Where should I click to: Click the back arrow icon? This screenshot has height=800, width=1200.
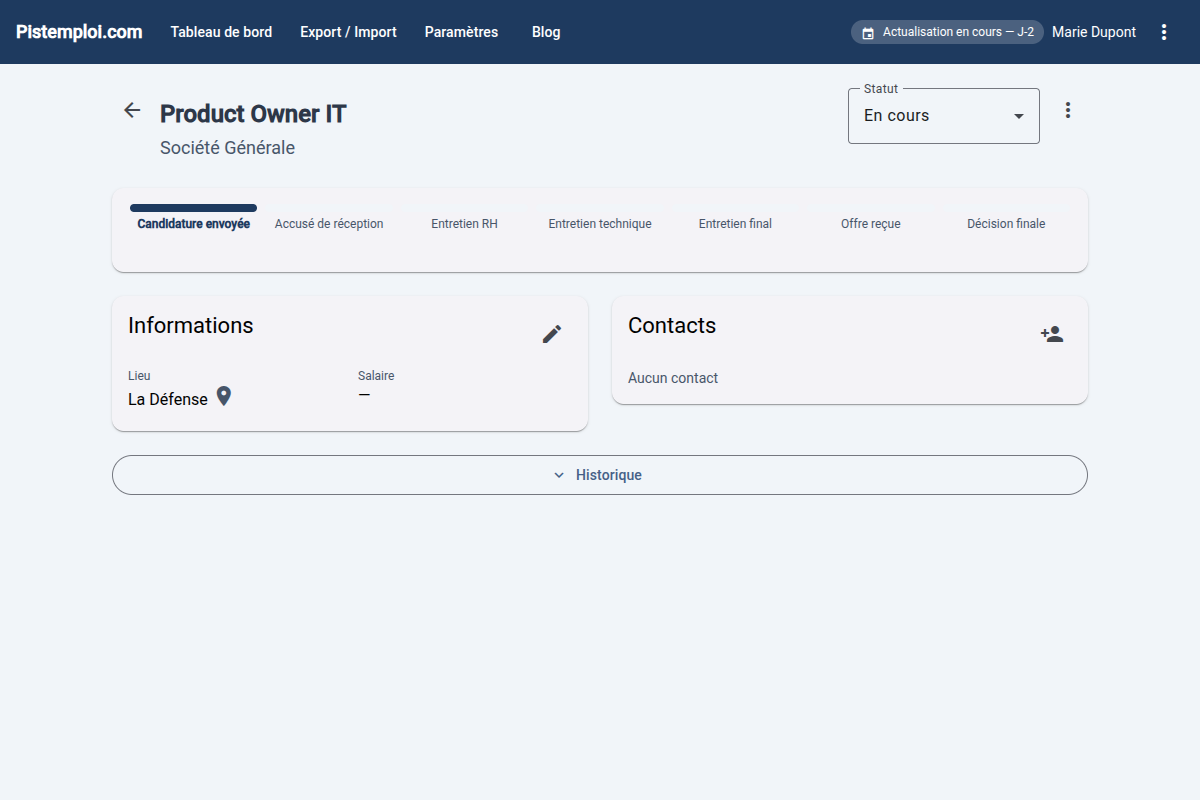coord(132,111)
